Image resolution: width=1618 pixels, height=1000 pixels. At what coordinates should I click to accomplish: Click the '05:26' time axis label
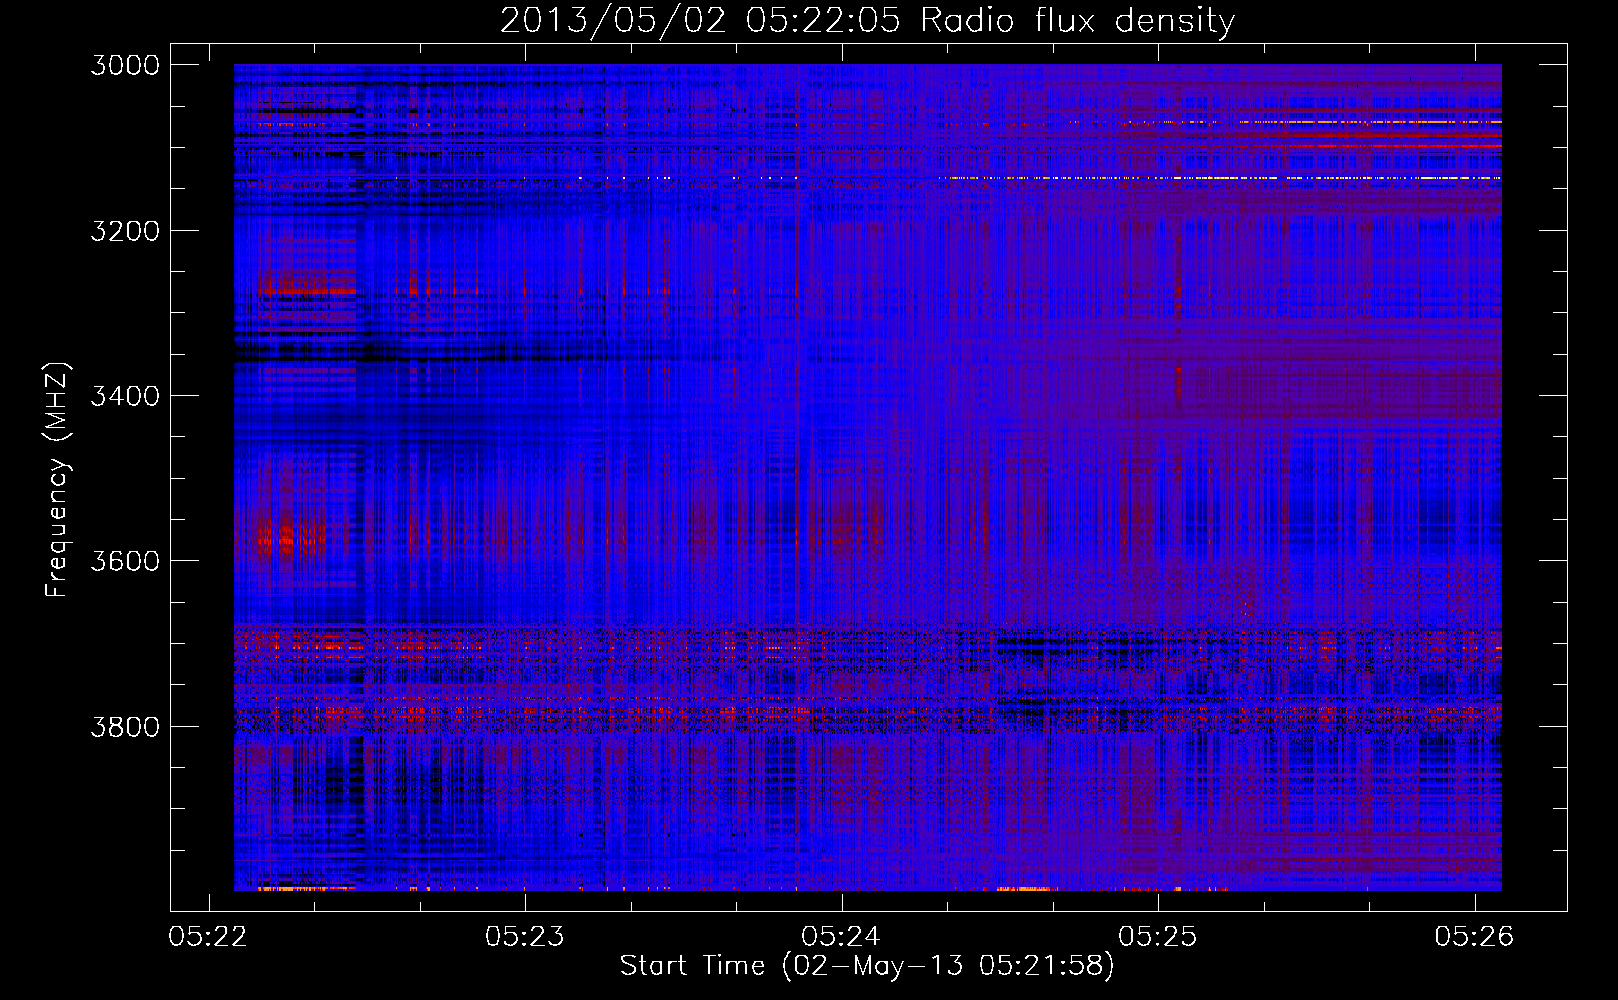(x=1474, y=936)
